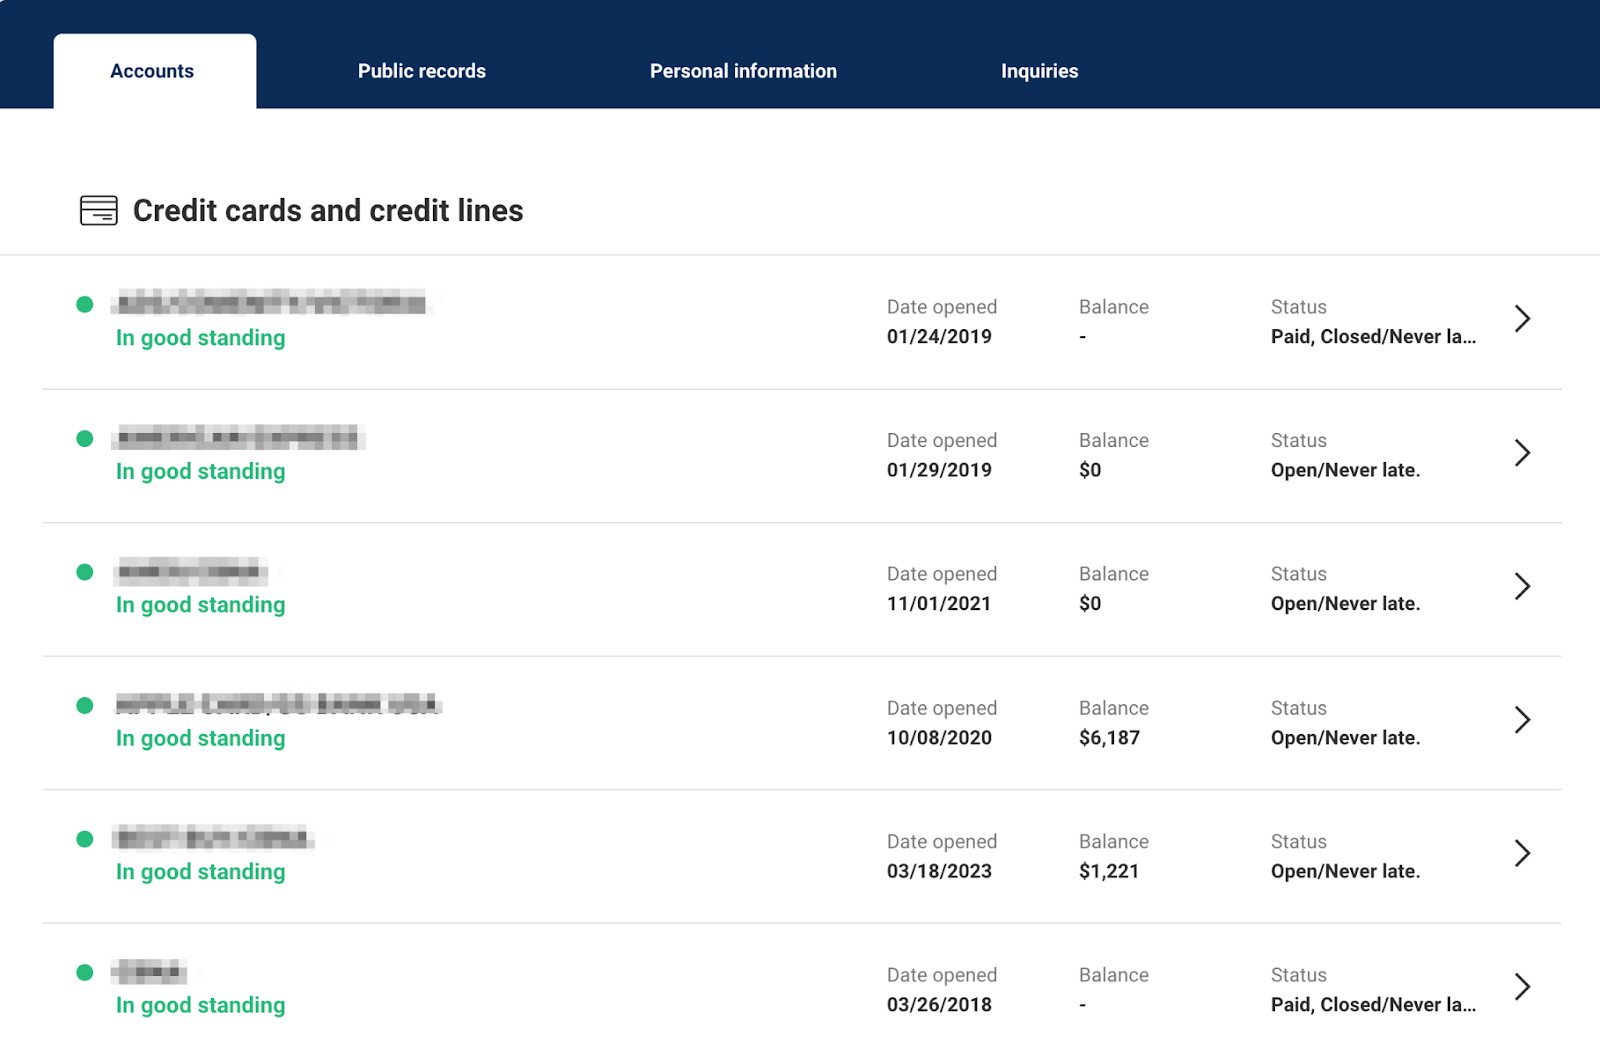
Task: Click 'Open/Never late.' status of the $6,187 account
Action: [1345, 738]
